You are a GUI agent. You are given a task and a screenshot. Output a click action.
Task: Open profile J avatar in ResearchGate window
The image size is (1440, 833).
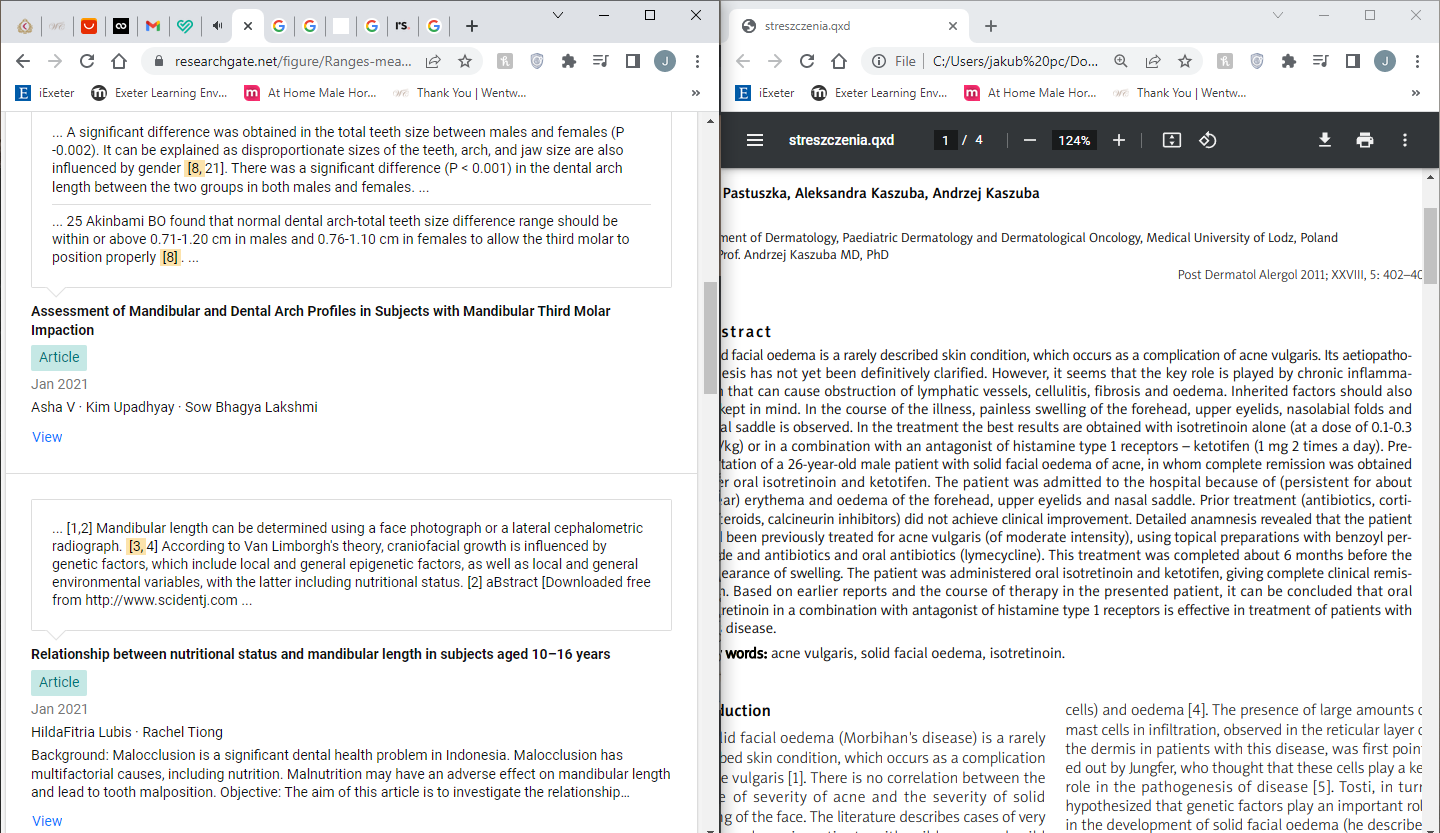pyautogui.click(x=664, y=61)
